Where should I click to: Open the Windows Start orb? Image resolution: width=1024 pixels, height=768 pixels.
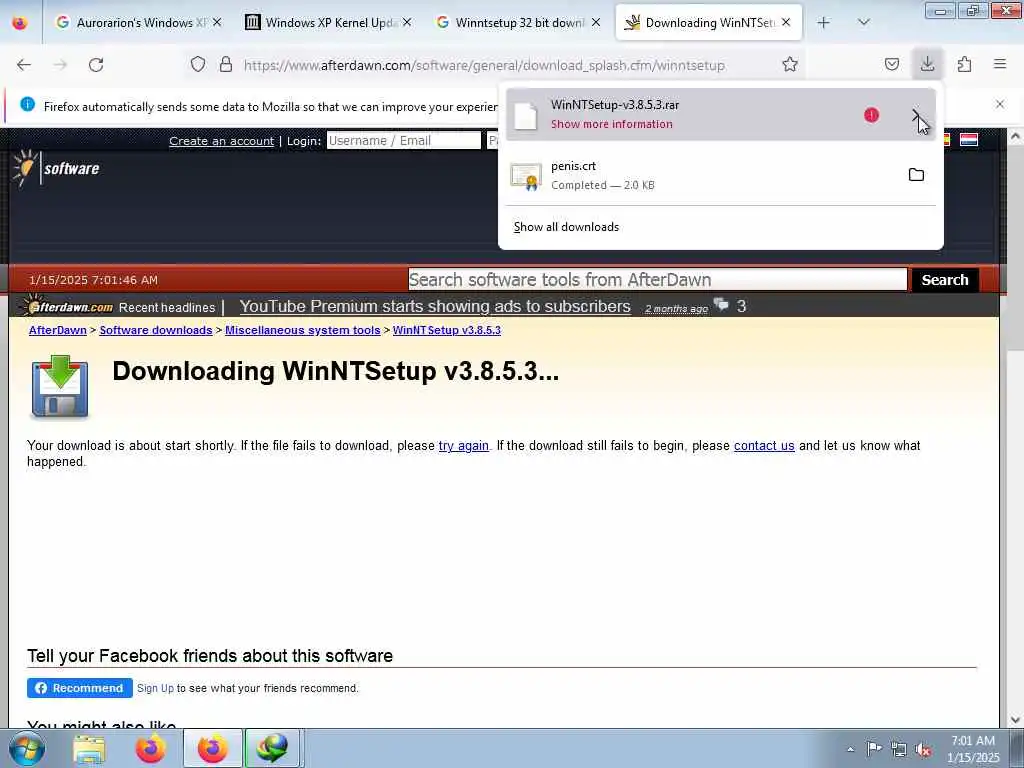[27, 748]
